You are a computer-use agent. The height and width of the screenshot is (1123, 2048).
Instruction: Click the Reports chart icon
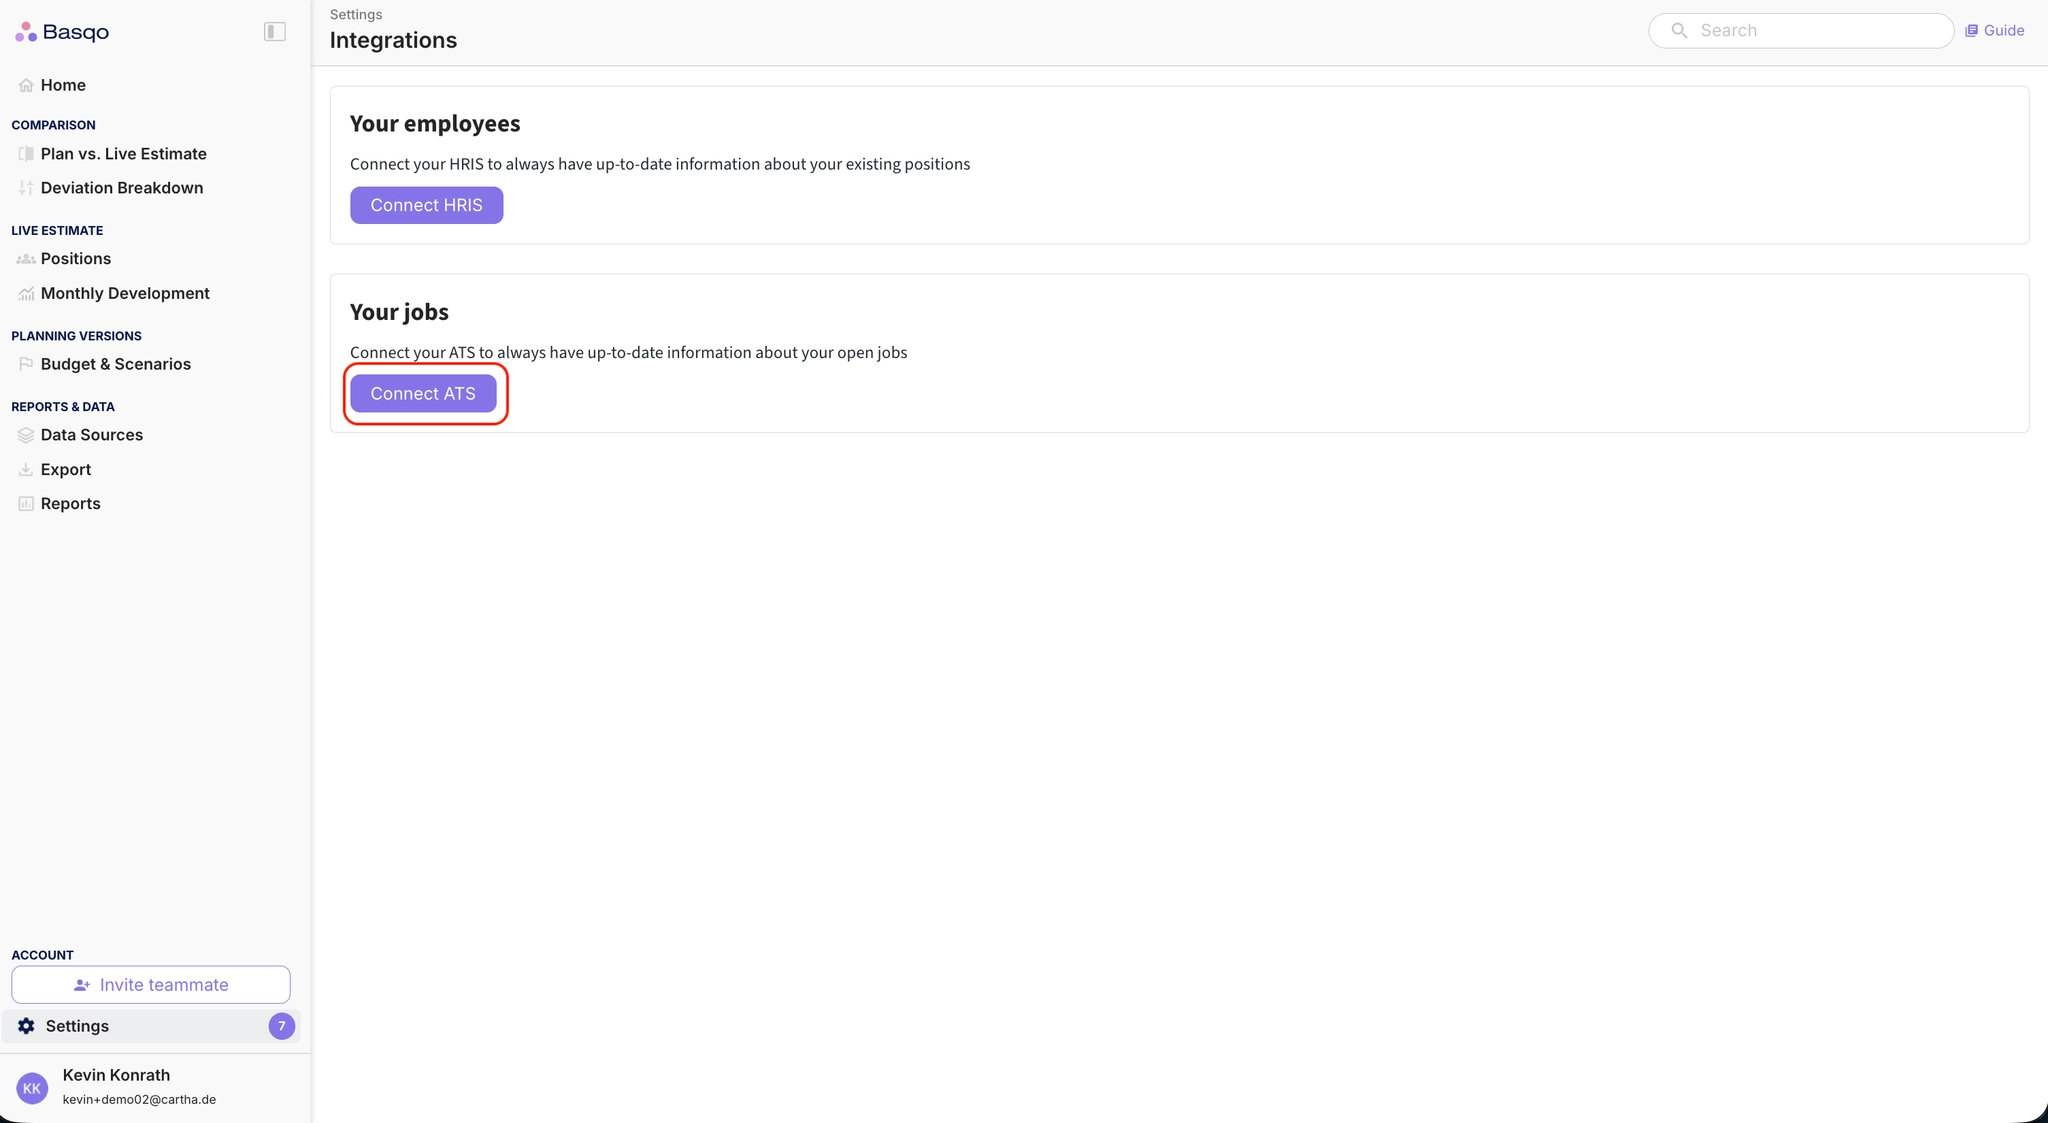[x=26, y=504]
